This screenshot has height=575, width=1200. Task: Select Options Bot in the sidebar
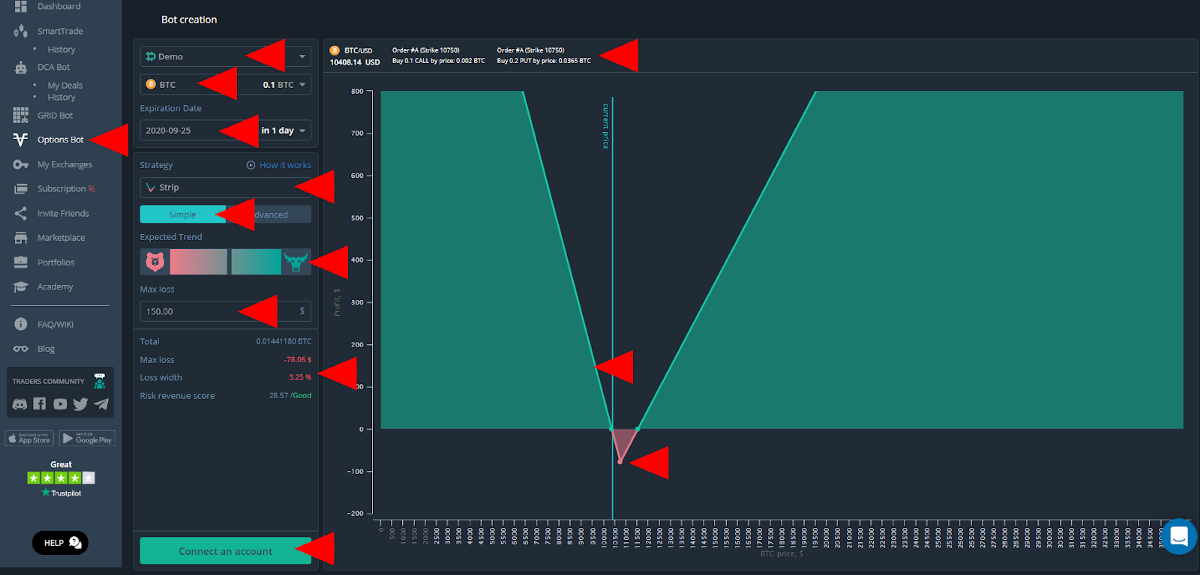(60, 140)
